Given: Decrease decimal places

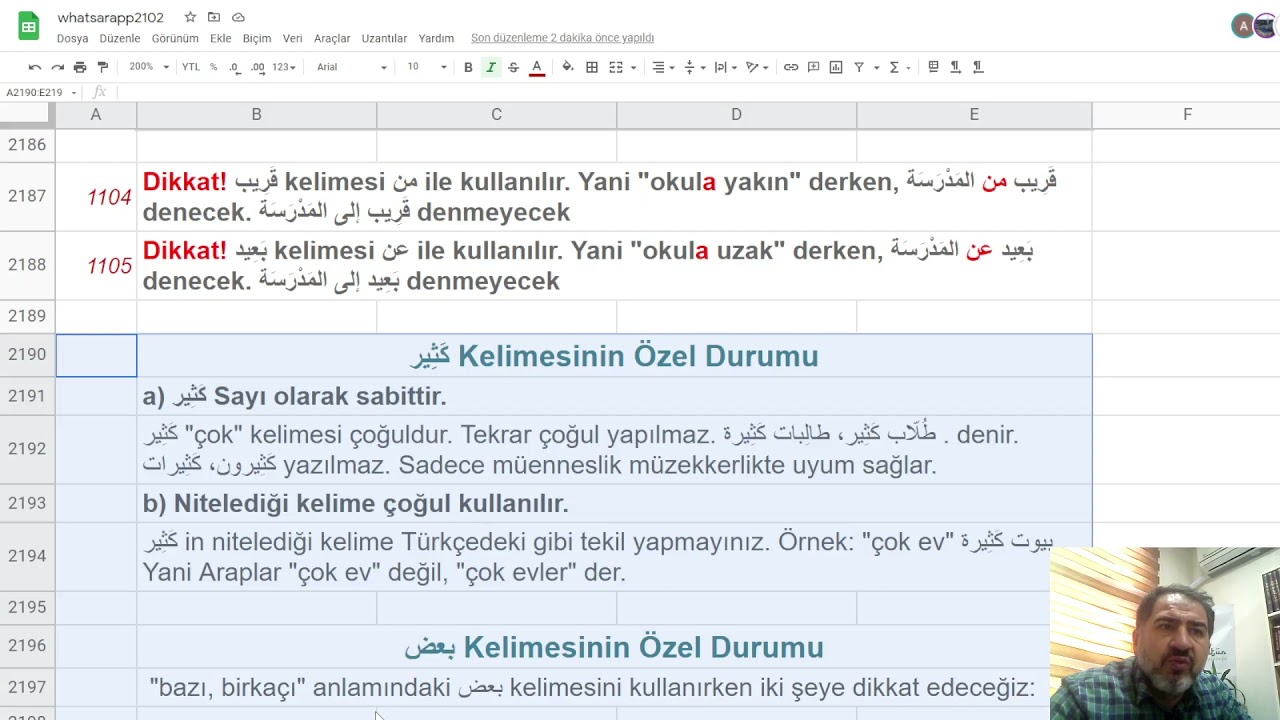Looking at the screenshot, I should click(234, 67).
